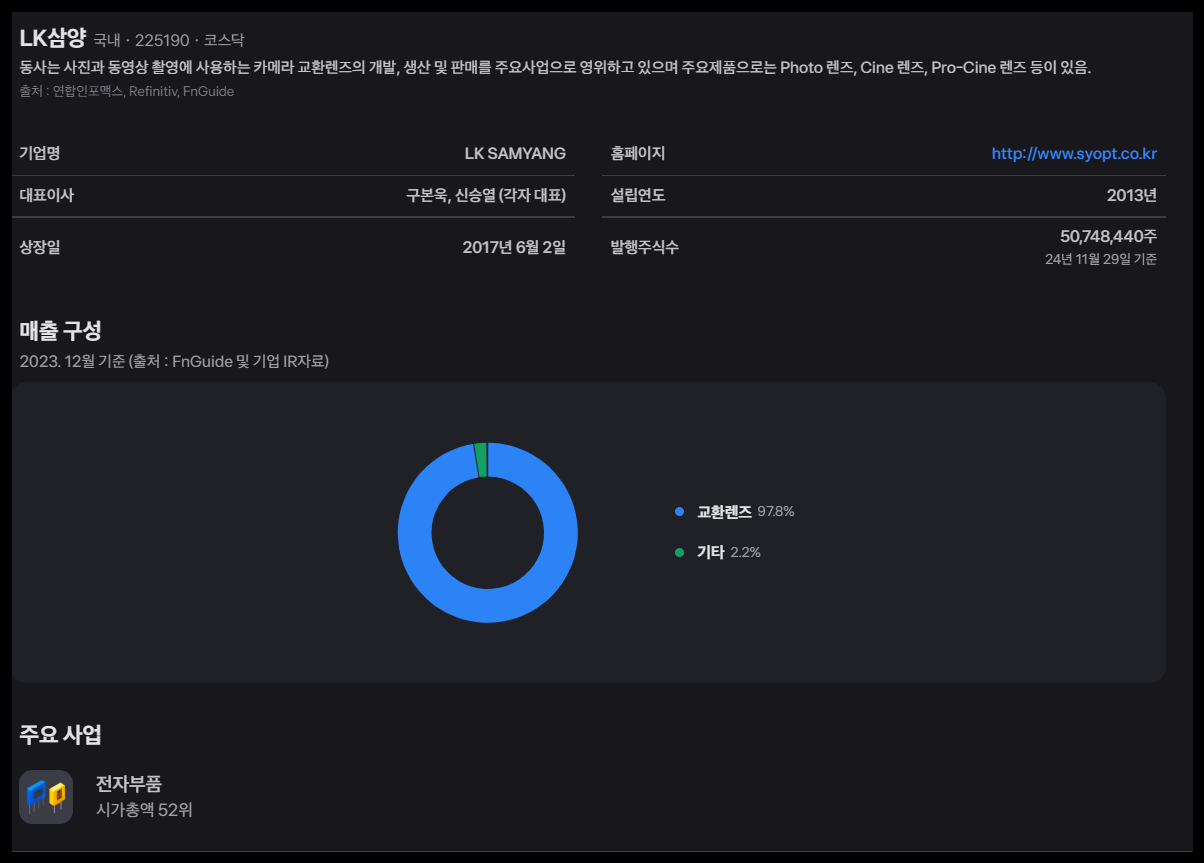Image resolution: width=1204 pixels, height=863 pixels.
Task: Click the 2013년 founding year value
Action: point(1132,195)
